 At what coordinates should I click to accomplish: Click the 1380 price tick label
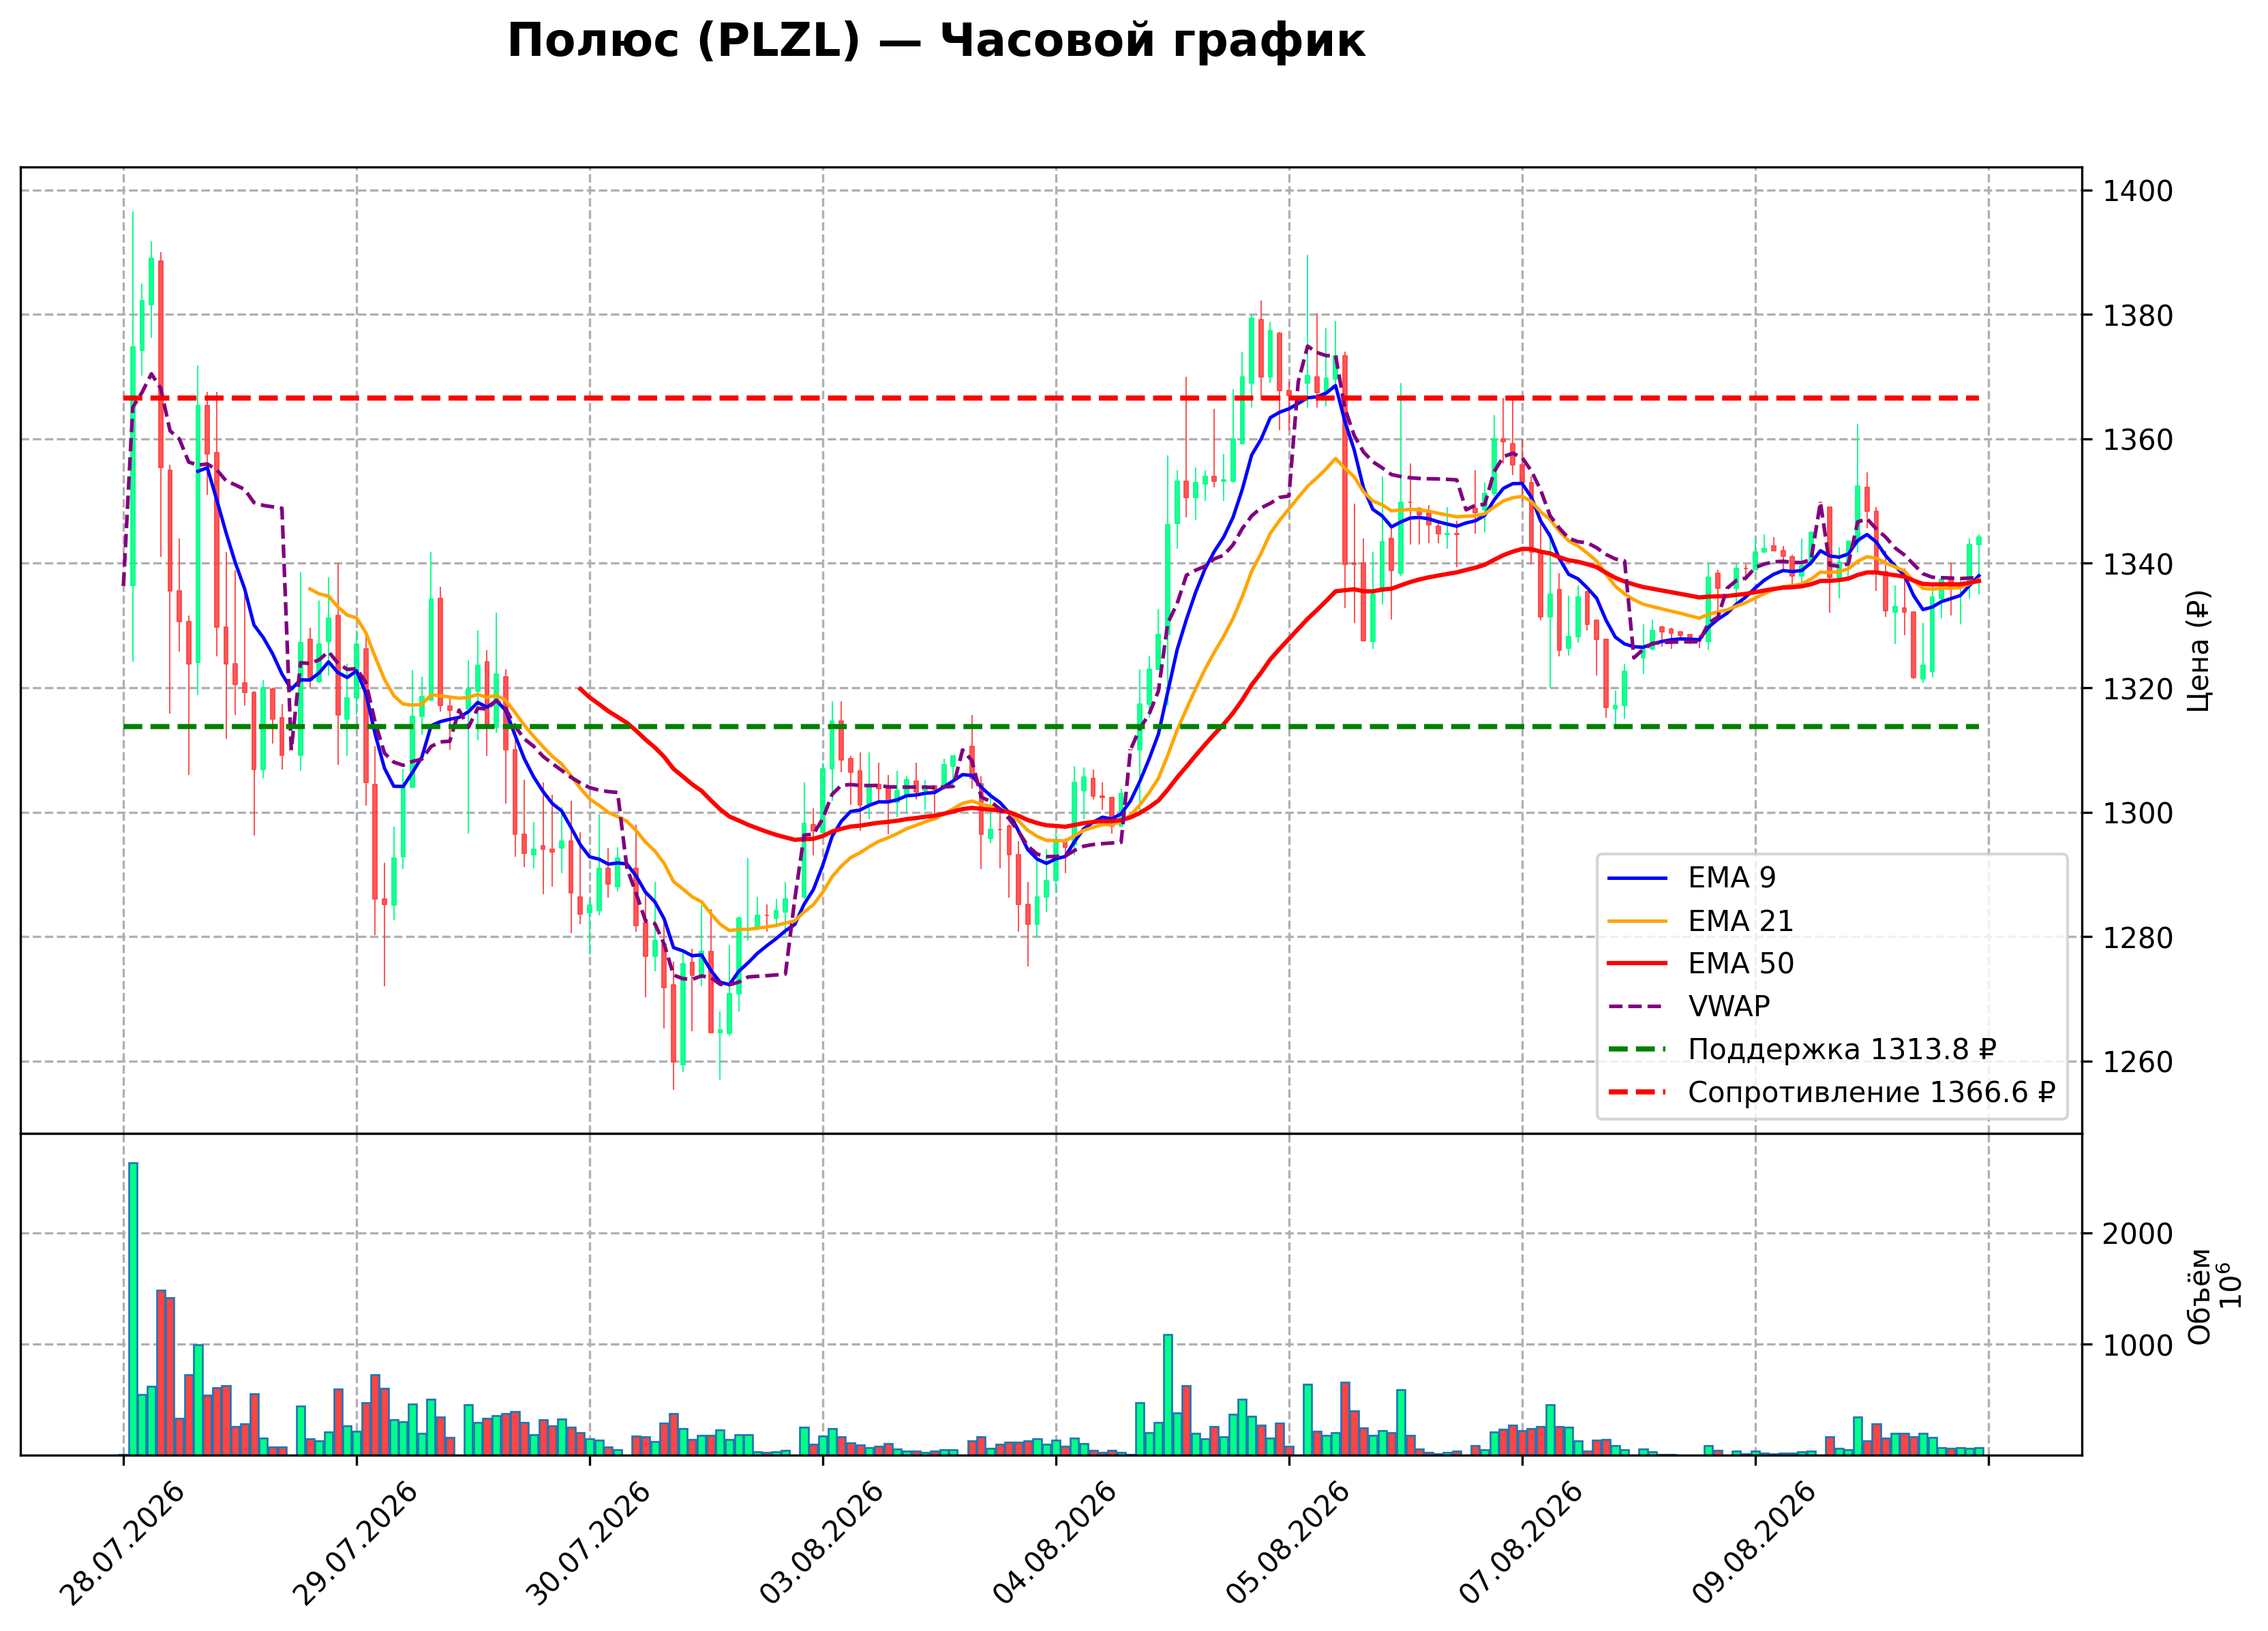coord(2137,316)
